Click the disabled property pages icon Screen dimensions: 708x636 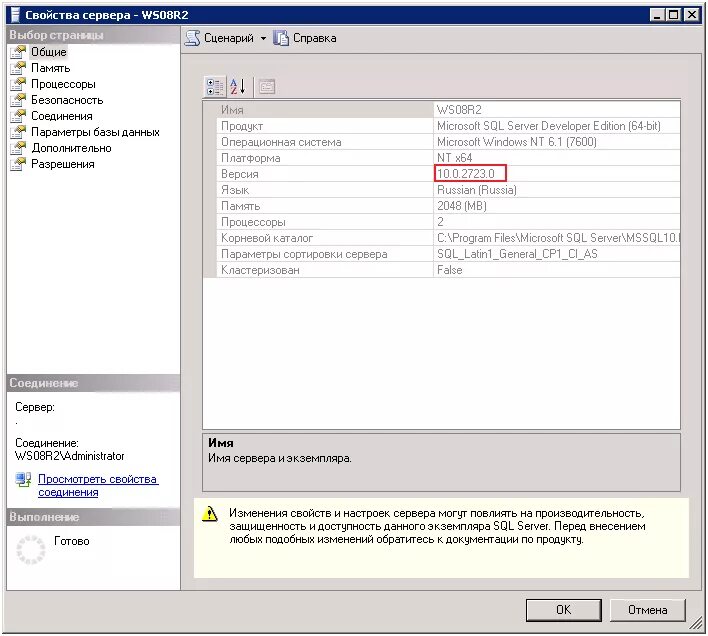[266, 87]
